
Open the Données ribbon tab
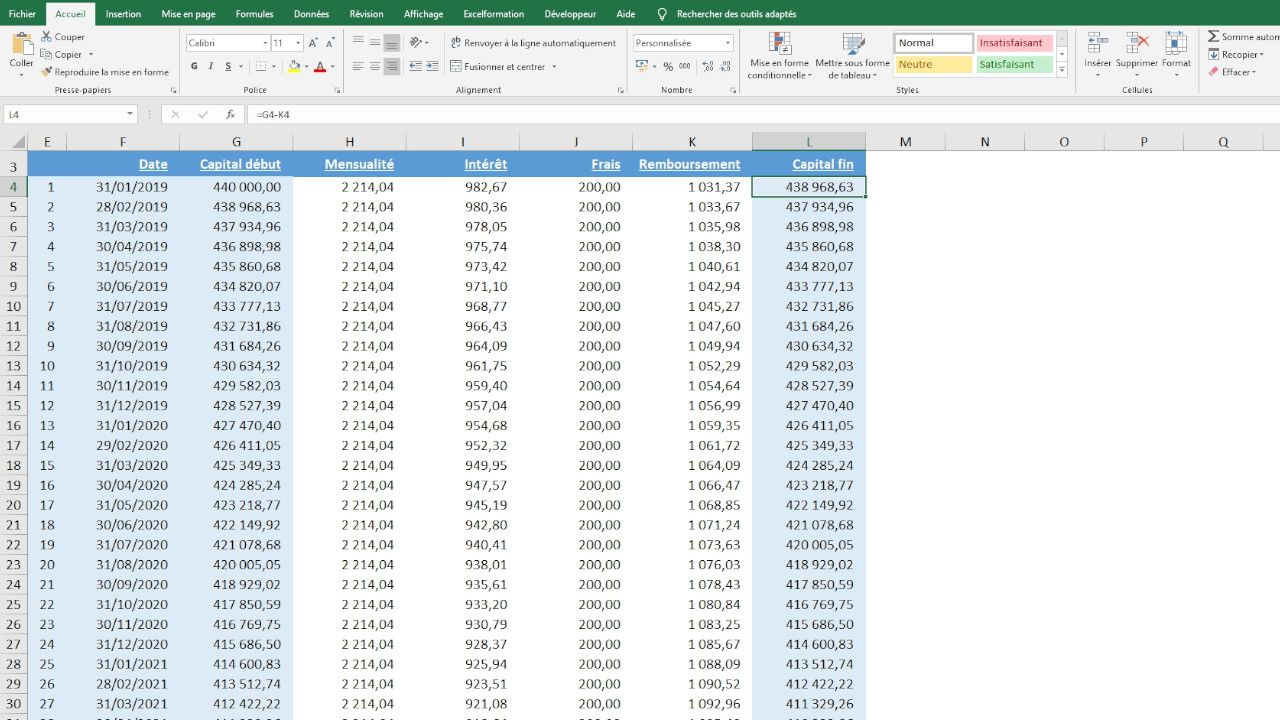(311, 14)
